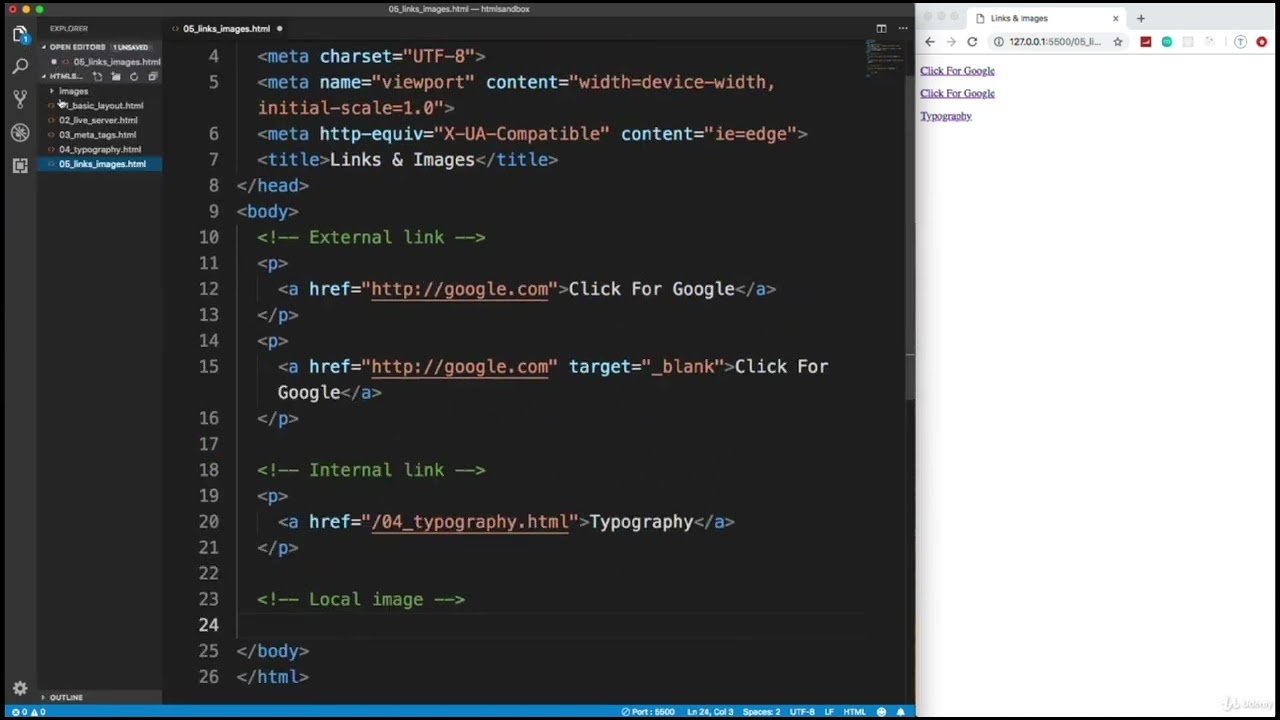Image resolution: width=1280 pixels, height=720 pixels.
Task: Open 01_basic_layout.html in the explorer
Action: click(101, 106)
